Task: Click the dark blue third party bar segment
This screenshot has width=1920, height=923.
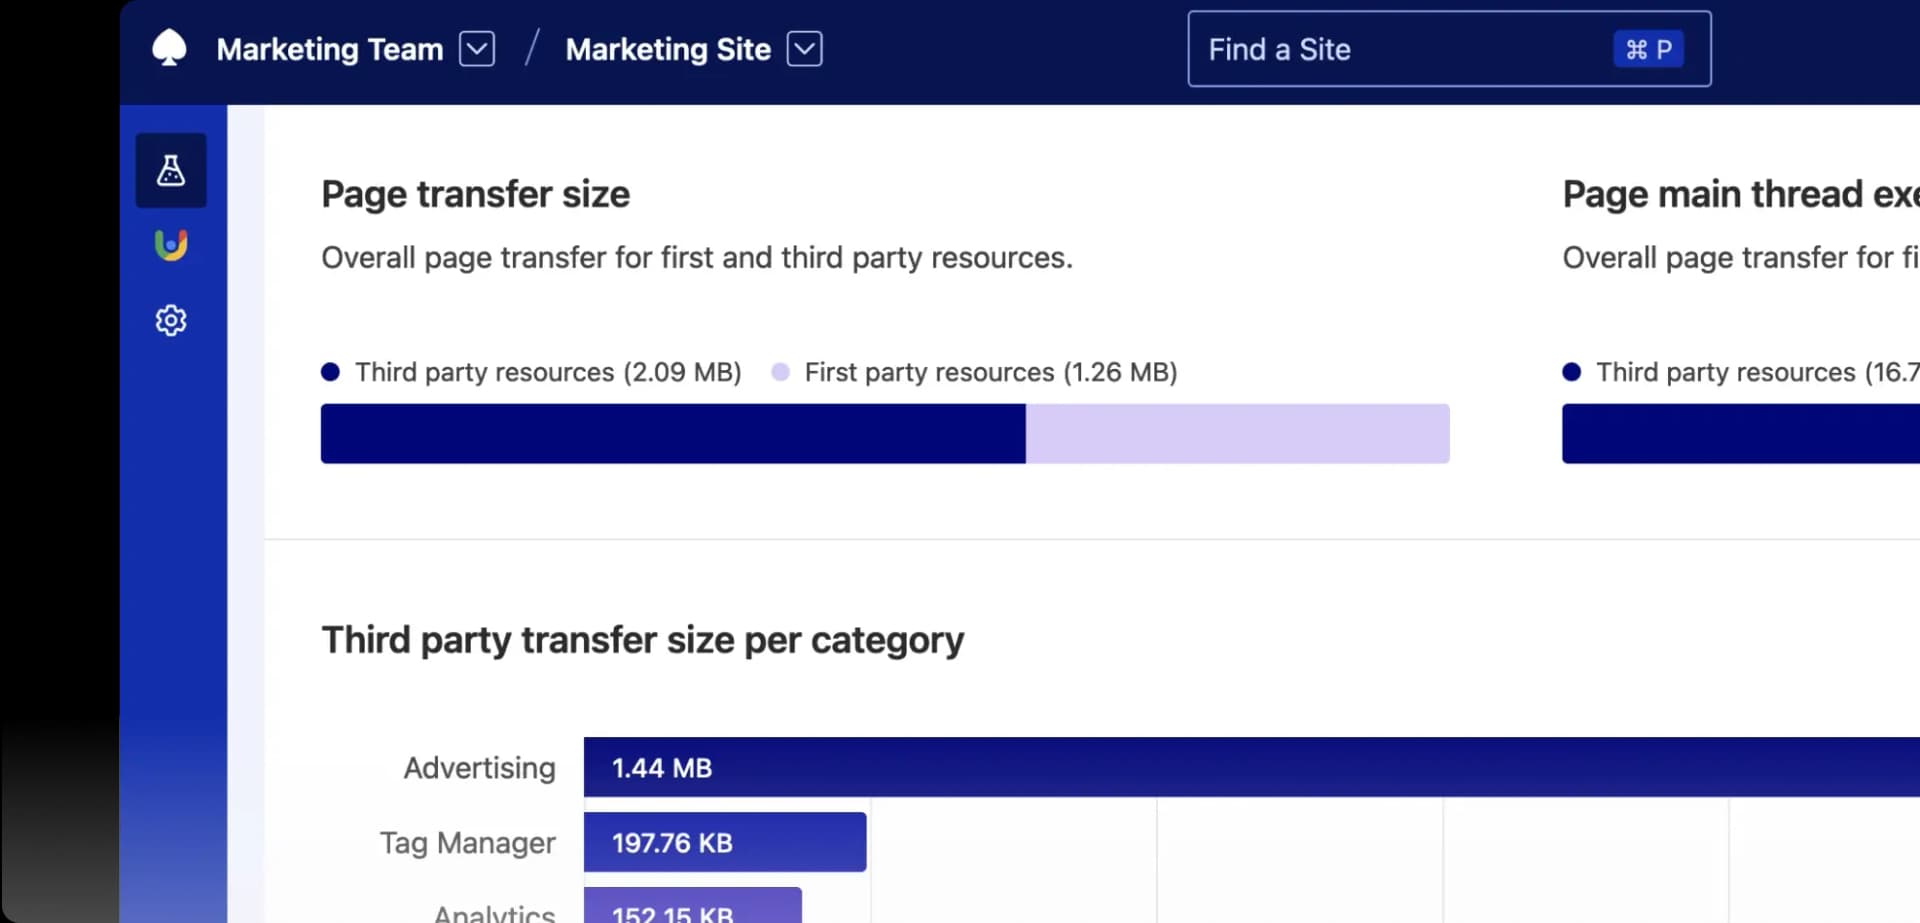Action: click(672, 434)
